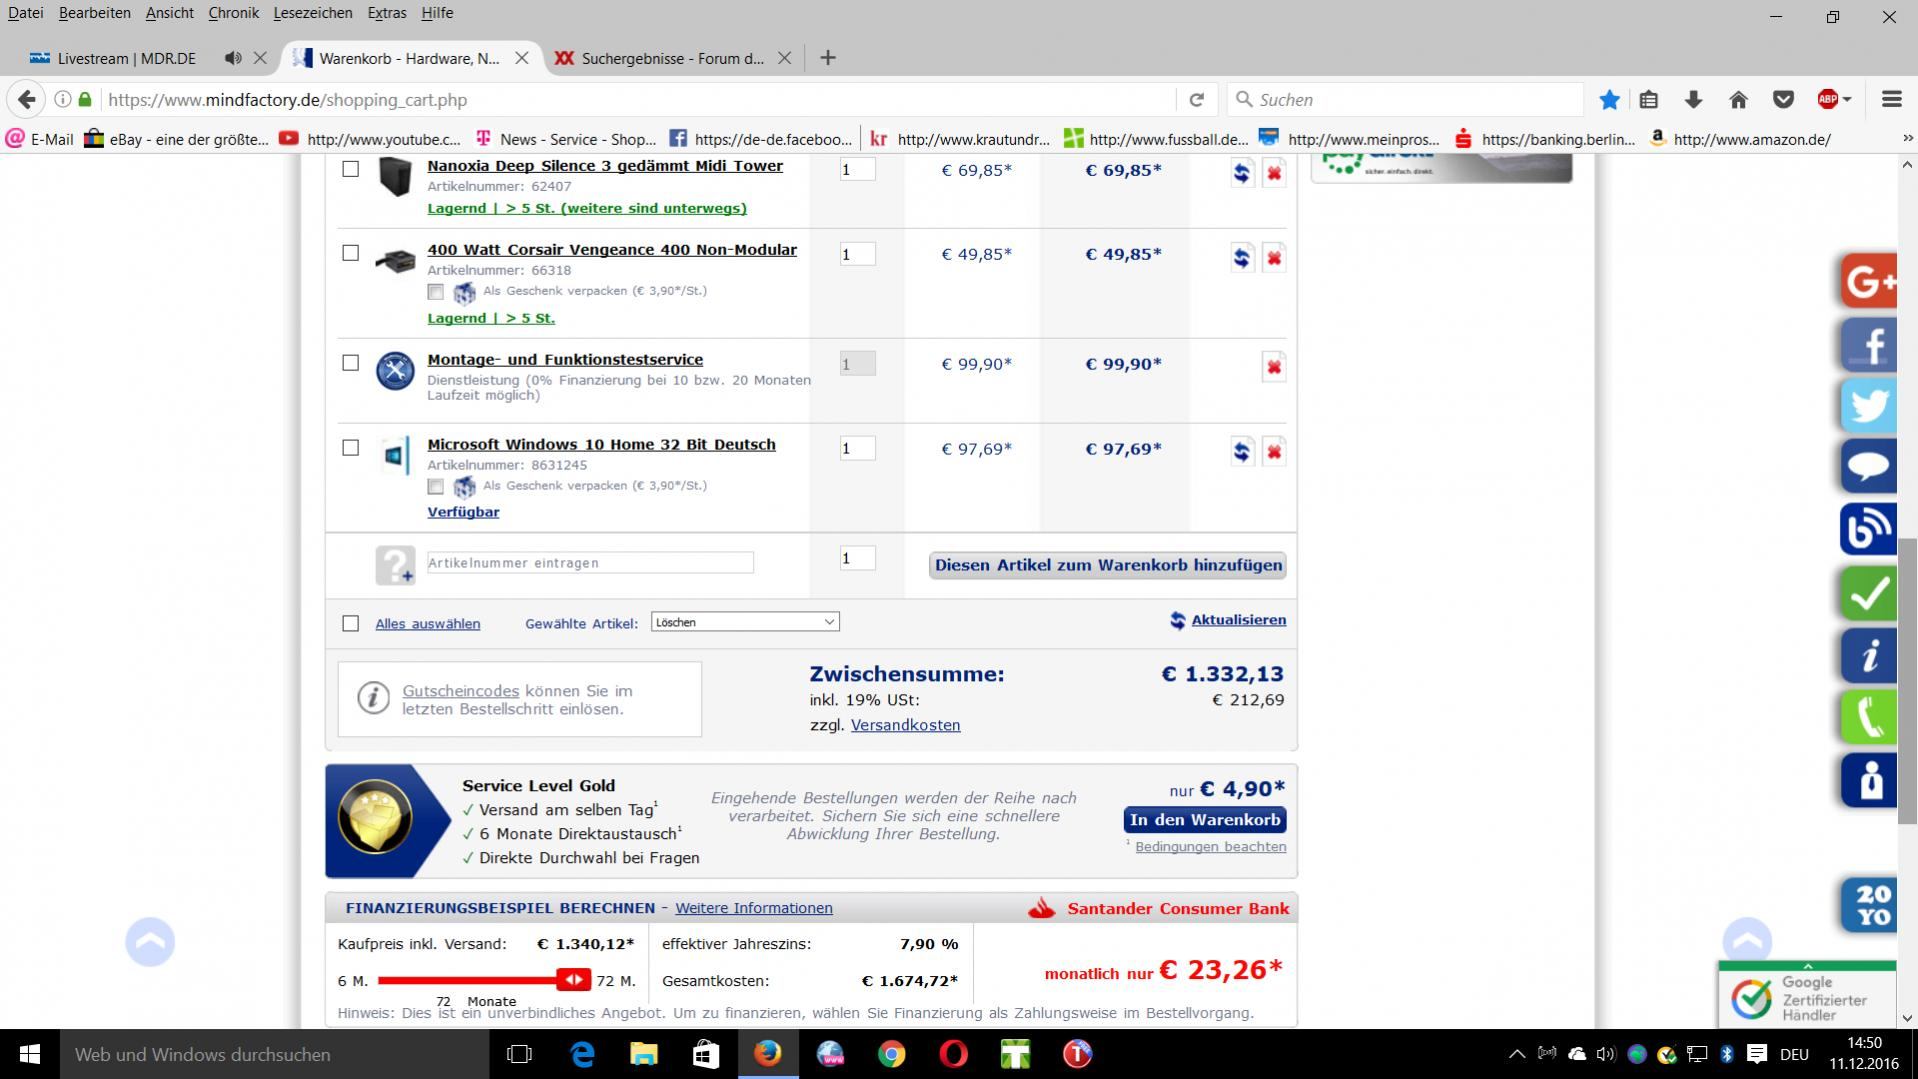Click the Firefox Suchen search box
Screen dimensions: 1918x1079
[1406, 100]
